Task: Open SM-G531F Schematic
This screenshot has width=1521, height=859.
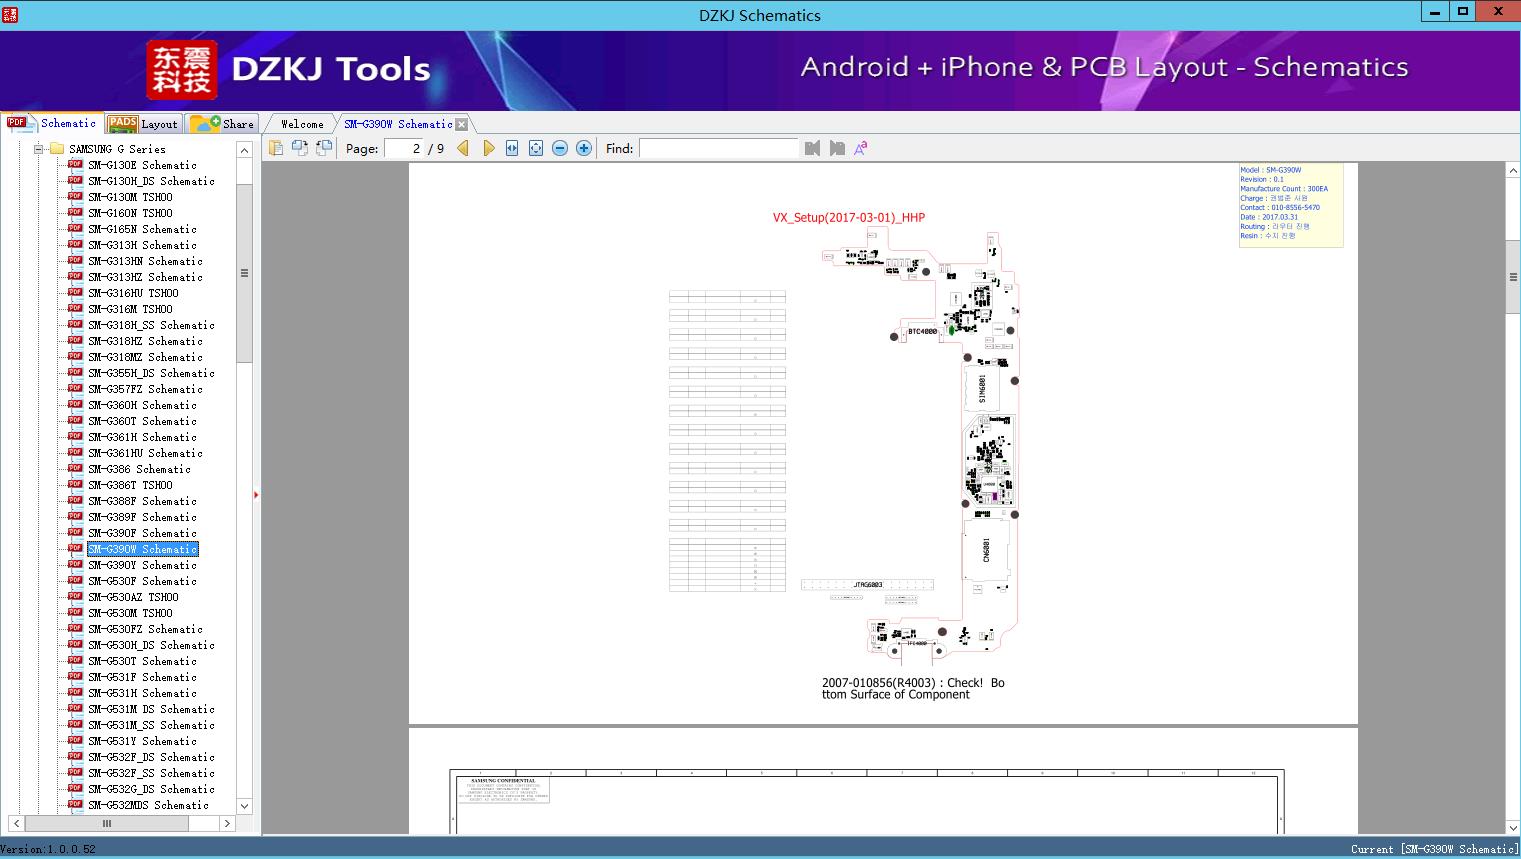Action: 142,677
